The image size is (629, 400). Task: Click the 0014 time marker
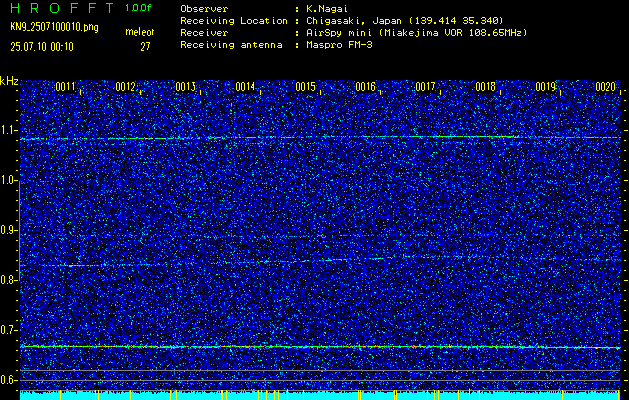coord(246,87)
